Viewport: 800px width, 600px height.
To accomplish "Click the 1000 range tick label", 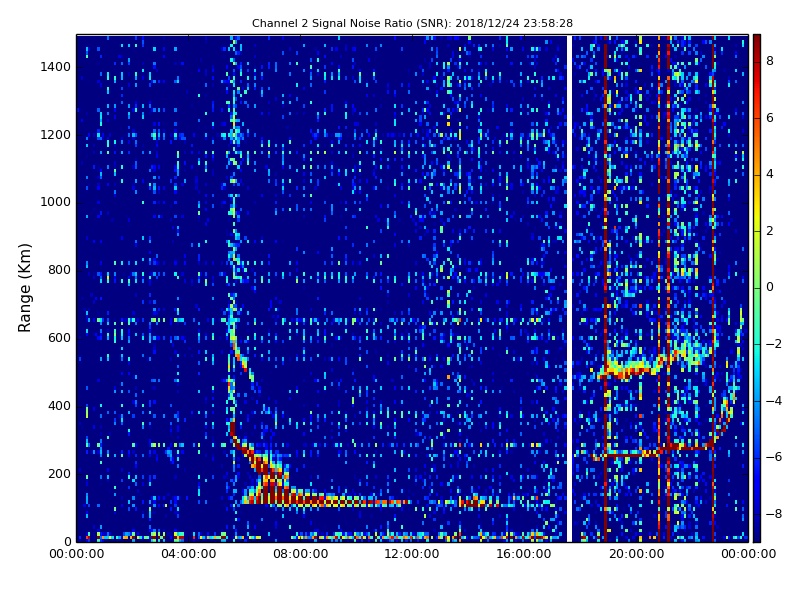I will coord(55,202).
